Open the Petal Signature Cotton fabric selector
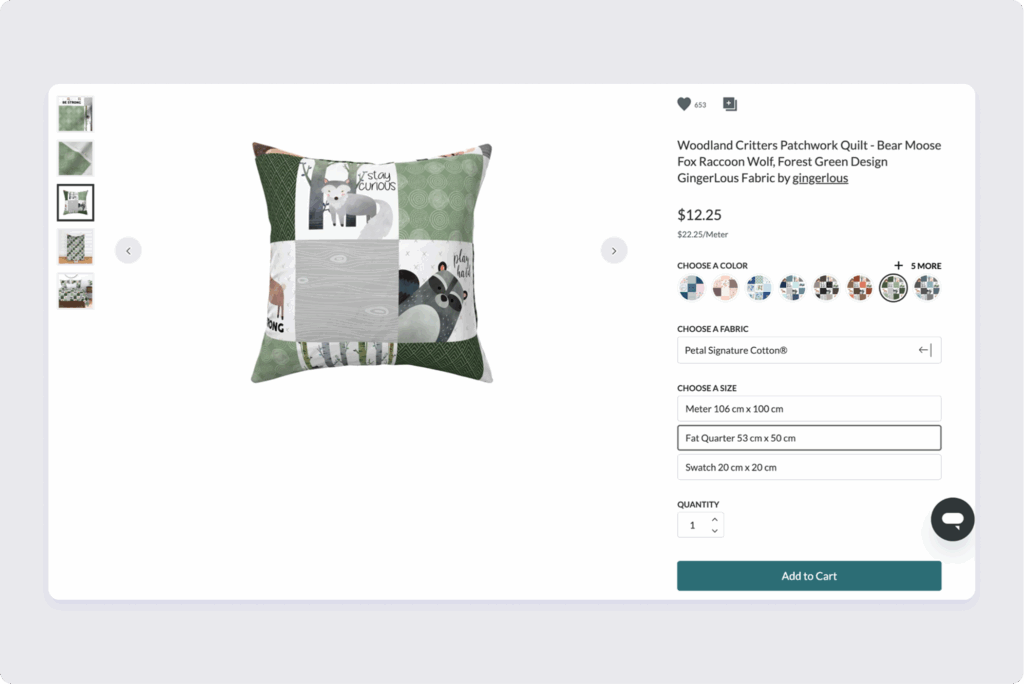The width and height of the screenshot is (1024, 684). coord(809,350)
